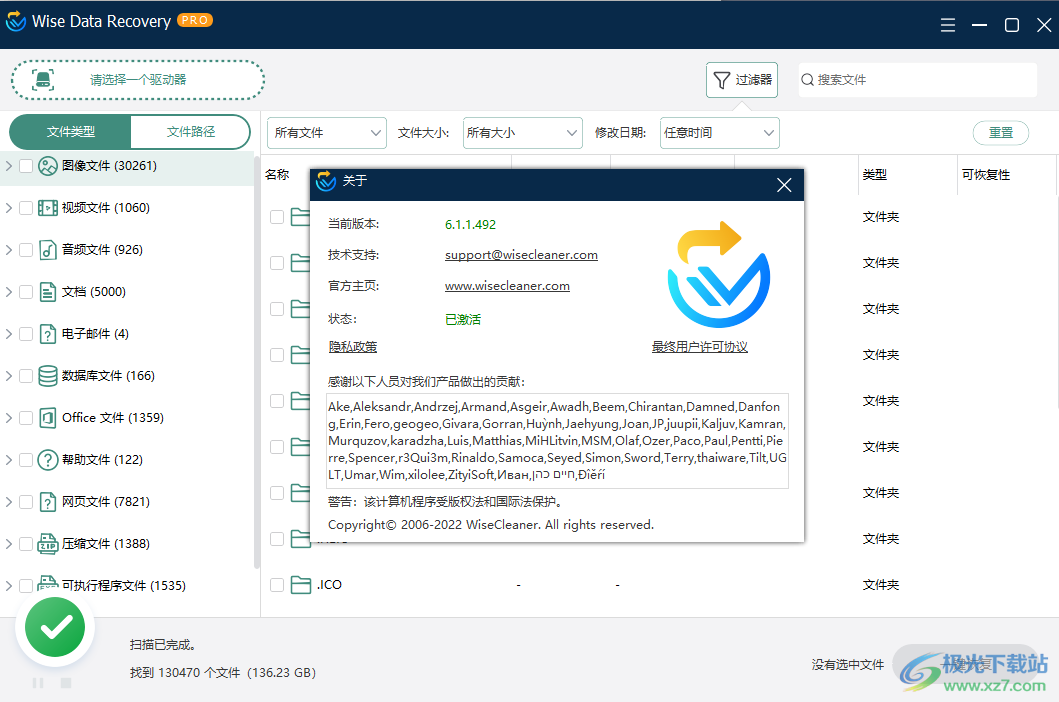Click the large logo in About dialog

[x=719, y=274]
